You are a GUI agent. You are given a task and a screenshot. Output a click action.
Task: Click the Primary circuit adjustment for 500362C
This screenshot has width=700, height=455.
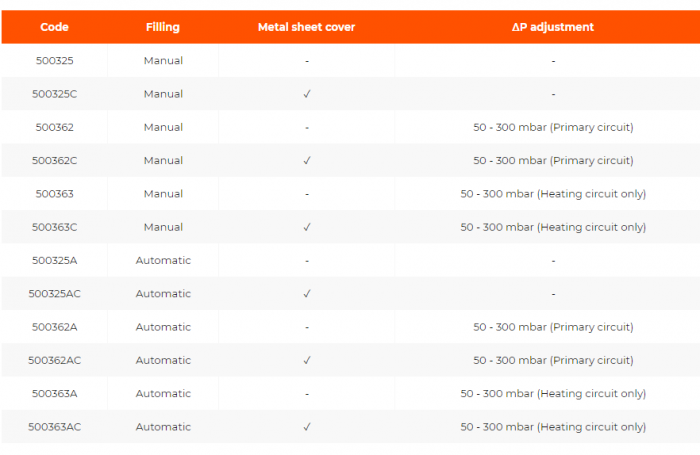click(553, 160)
